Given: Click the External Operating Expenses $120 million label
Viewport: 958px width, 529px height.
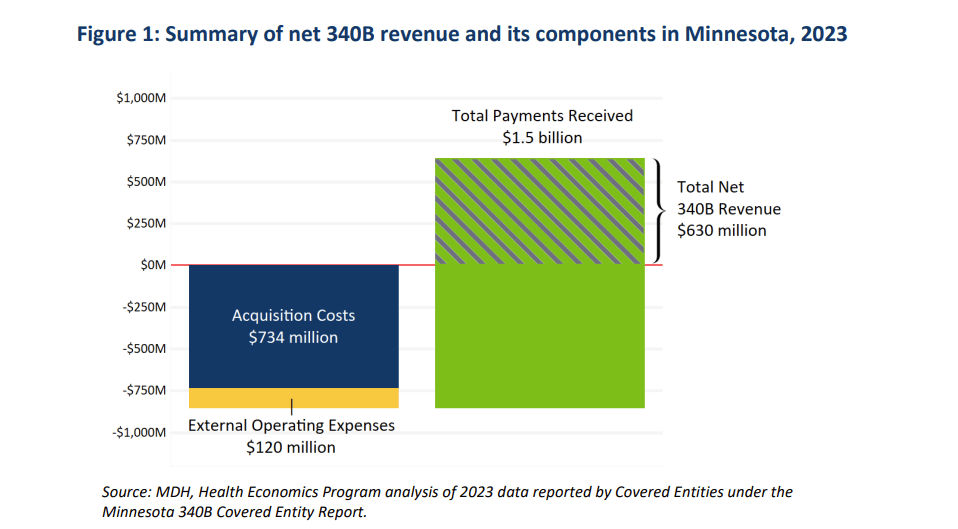Looking at the screenshot, I should 291,436.
